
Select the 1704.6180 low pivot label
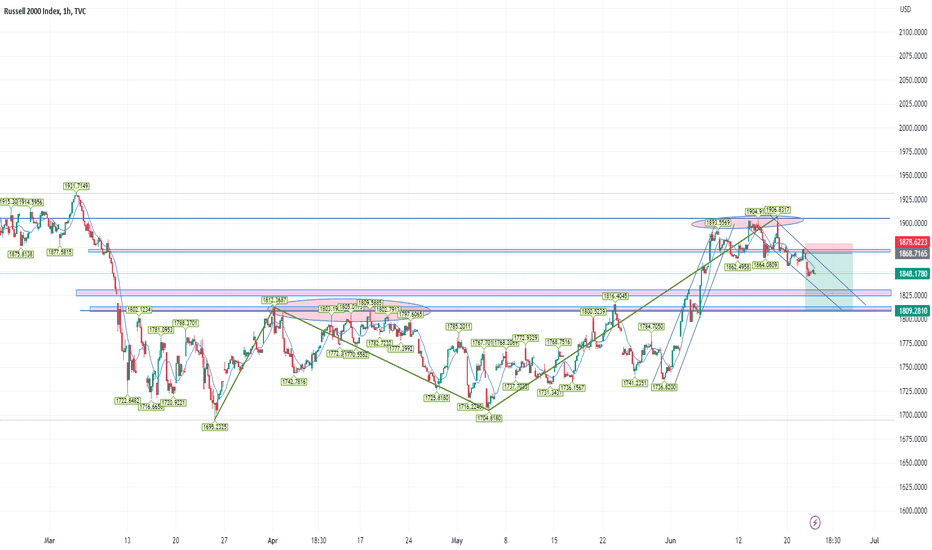[489, 418]
